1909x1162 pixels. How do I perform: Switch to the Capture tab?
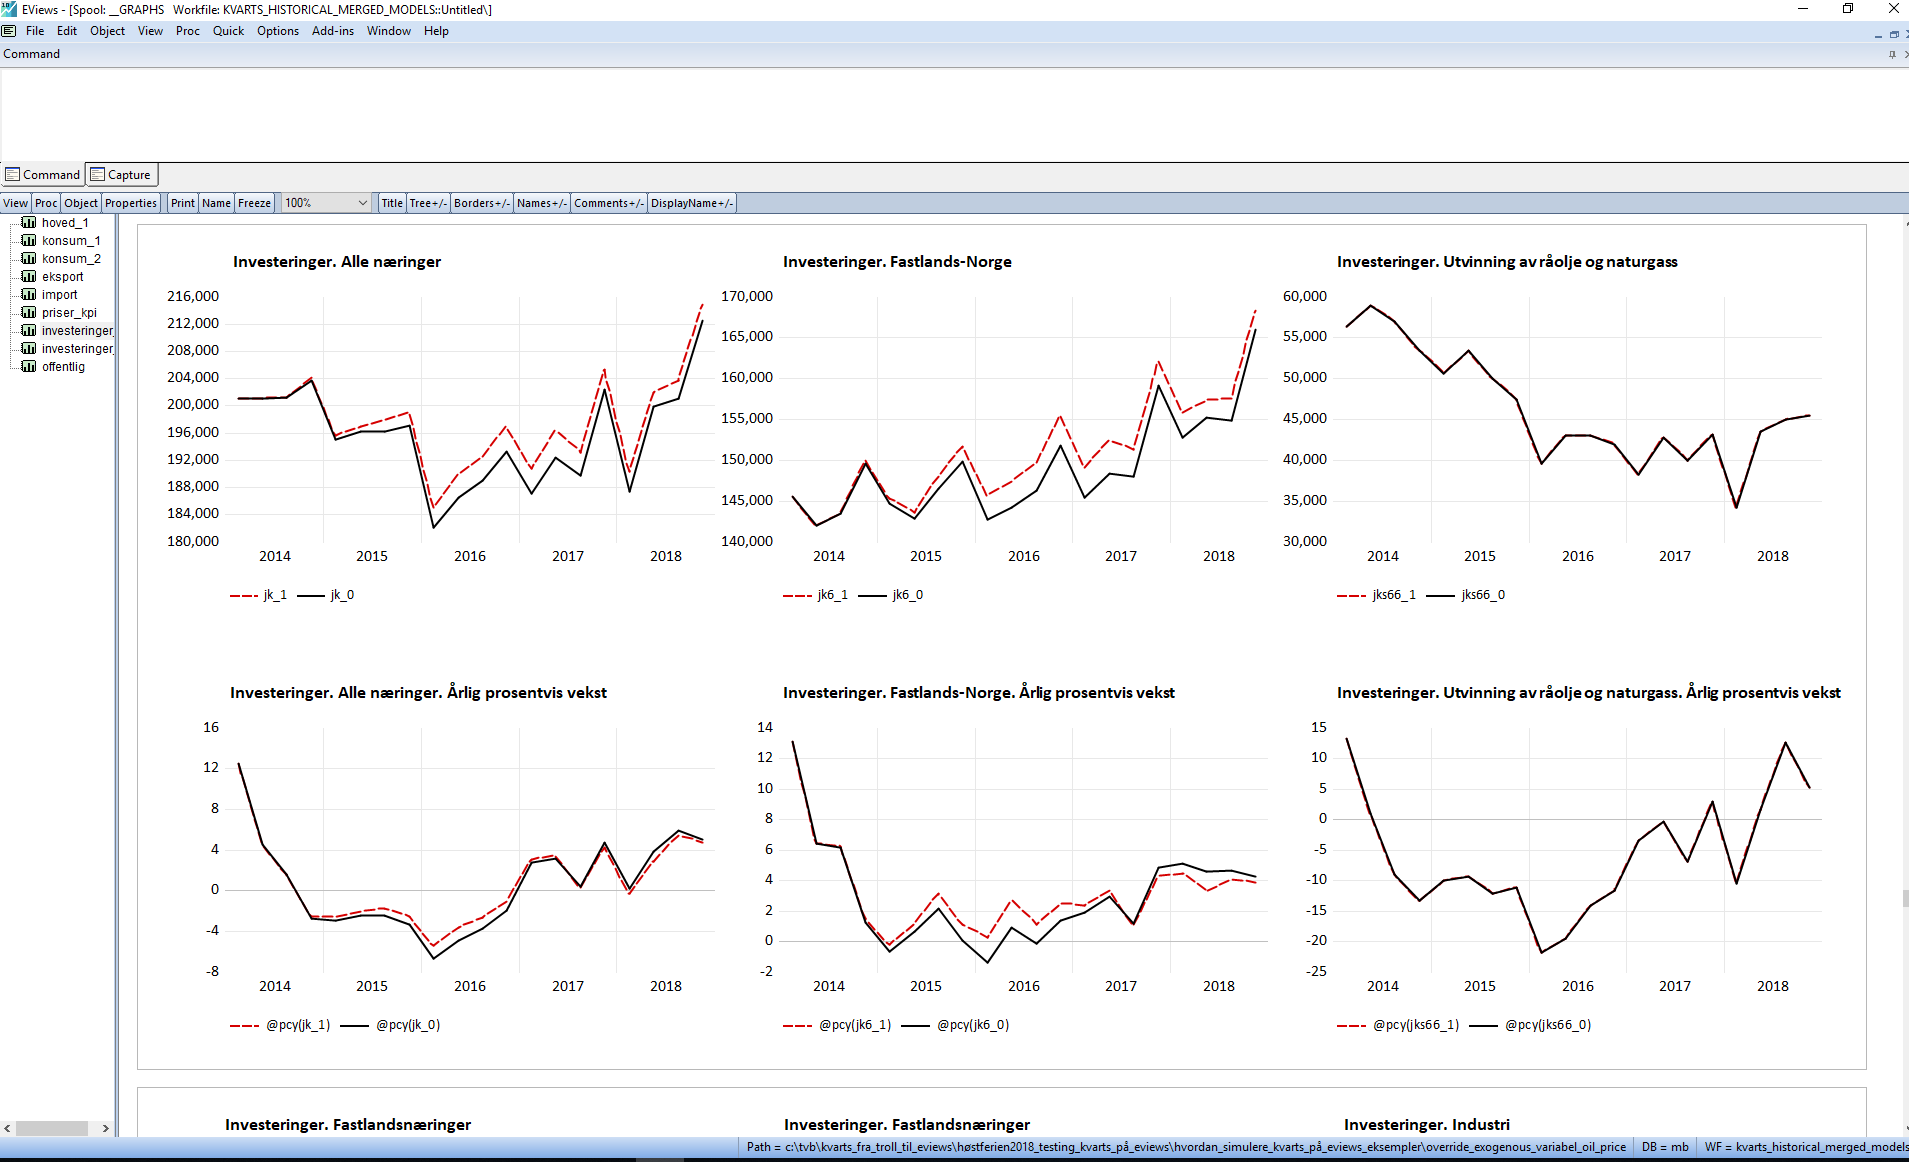(121, 175)
